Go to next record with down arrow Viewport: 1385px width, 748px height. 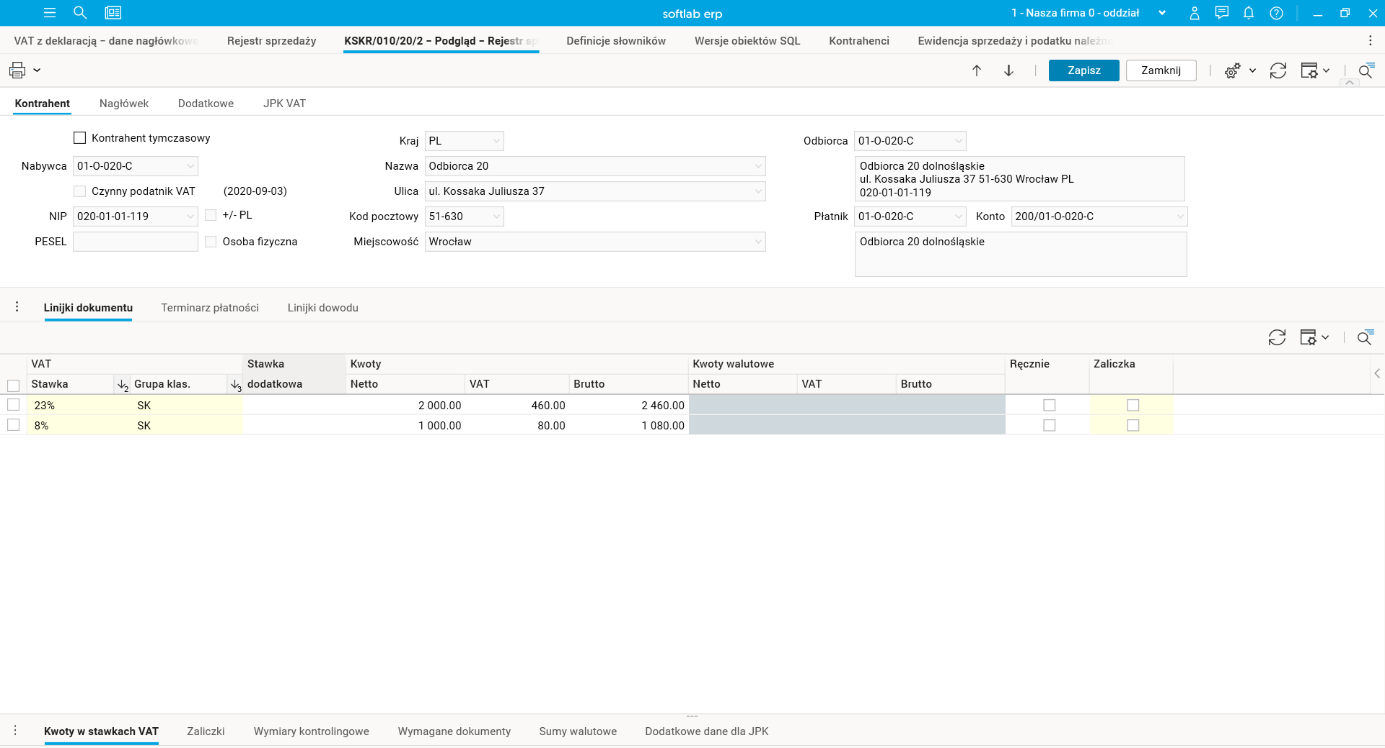tap(1009, 70)
